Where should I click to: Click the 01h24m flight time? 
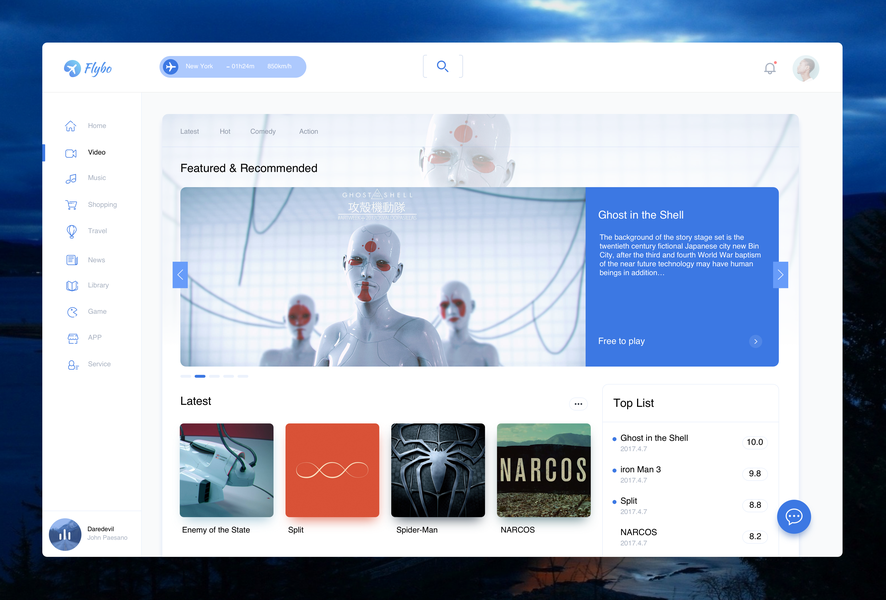click(242, 67)
